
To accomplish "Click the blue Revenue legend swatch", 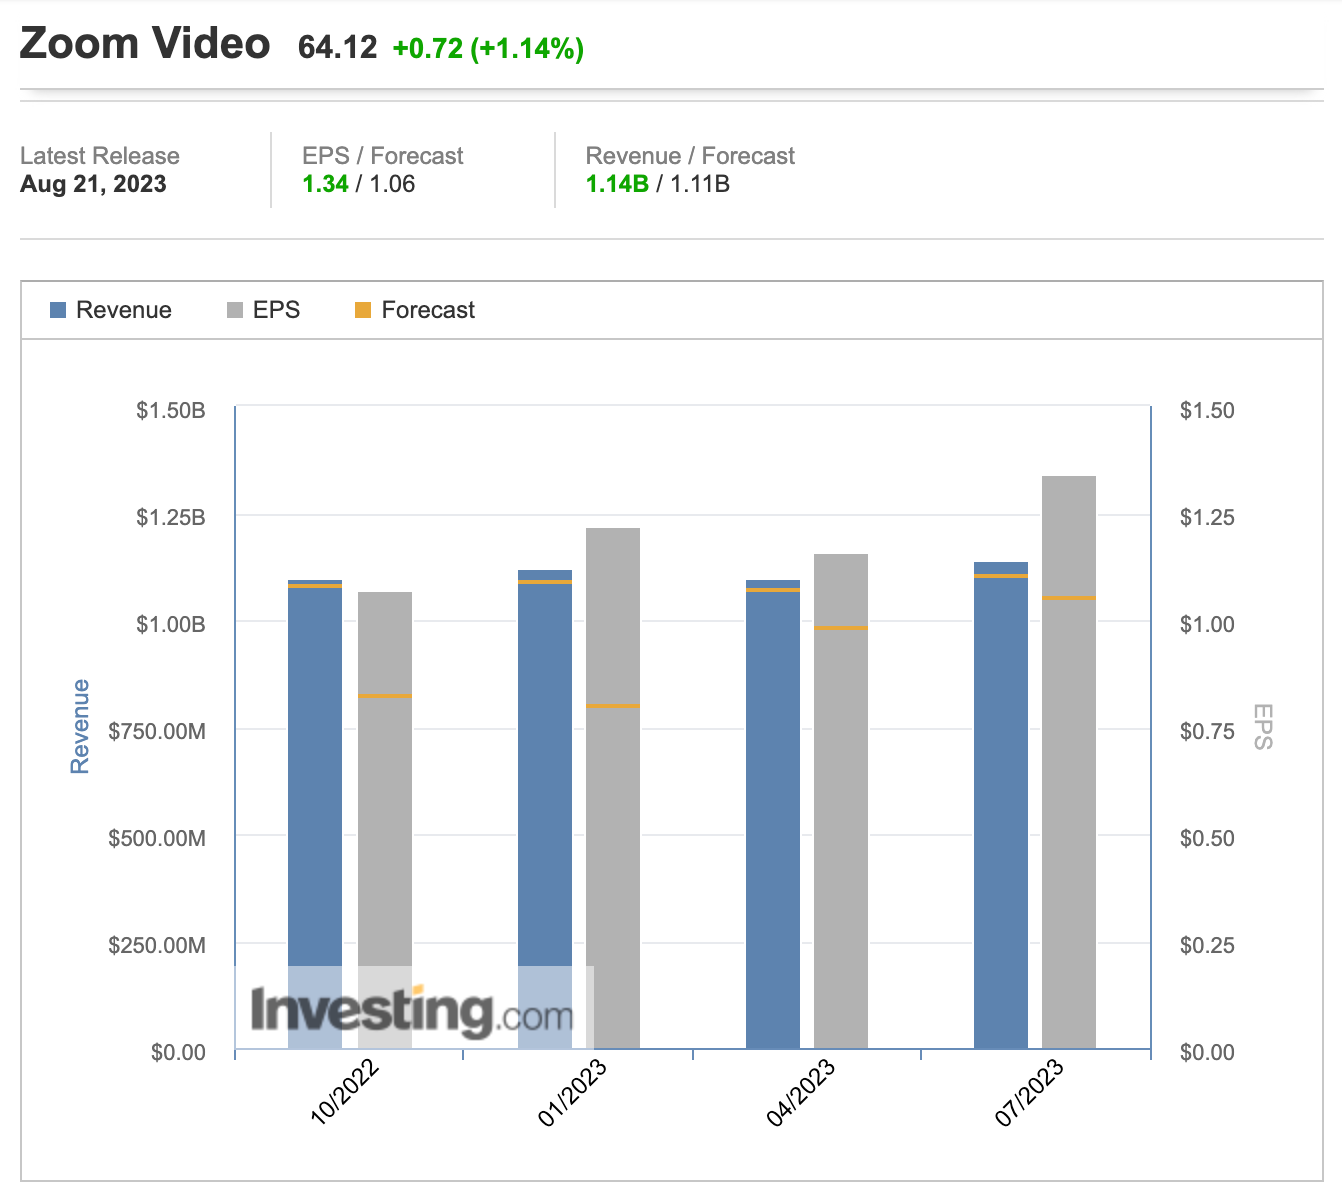I will pos(58,310).
